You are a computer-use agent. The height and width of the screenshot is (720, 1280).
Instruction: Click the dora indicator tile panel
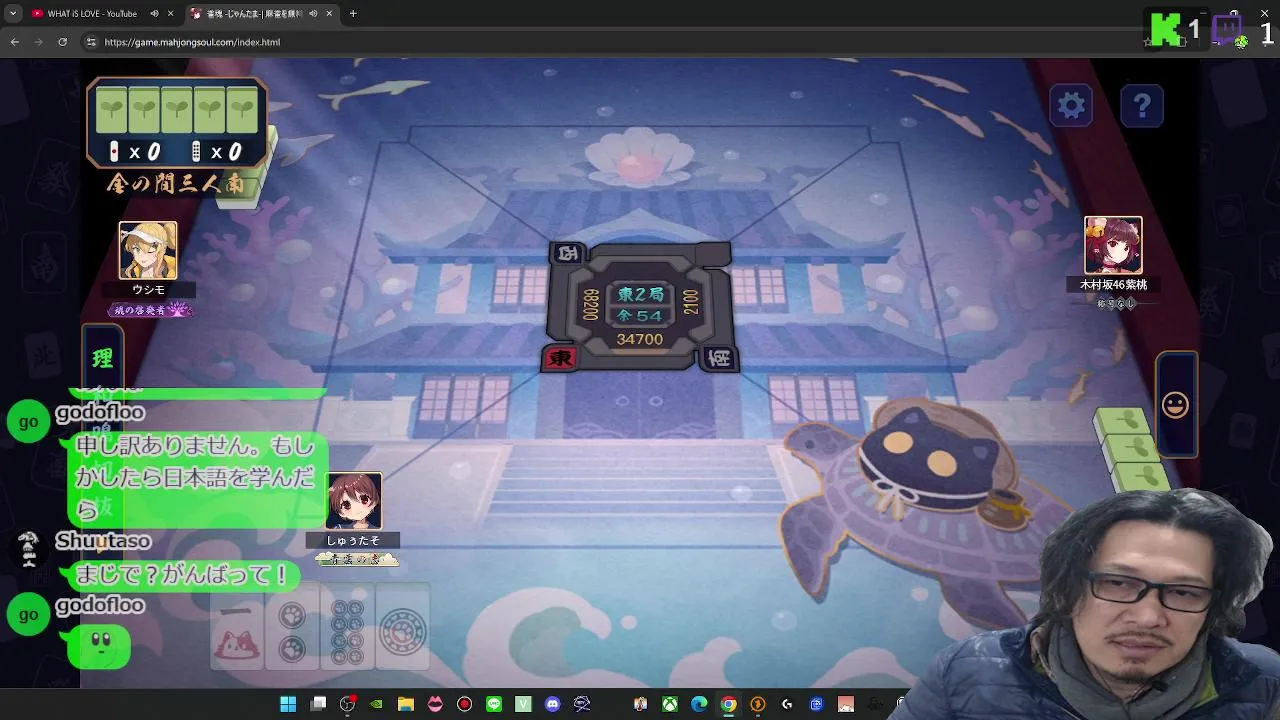click(177, 111)
